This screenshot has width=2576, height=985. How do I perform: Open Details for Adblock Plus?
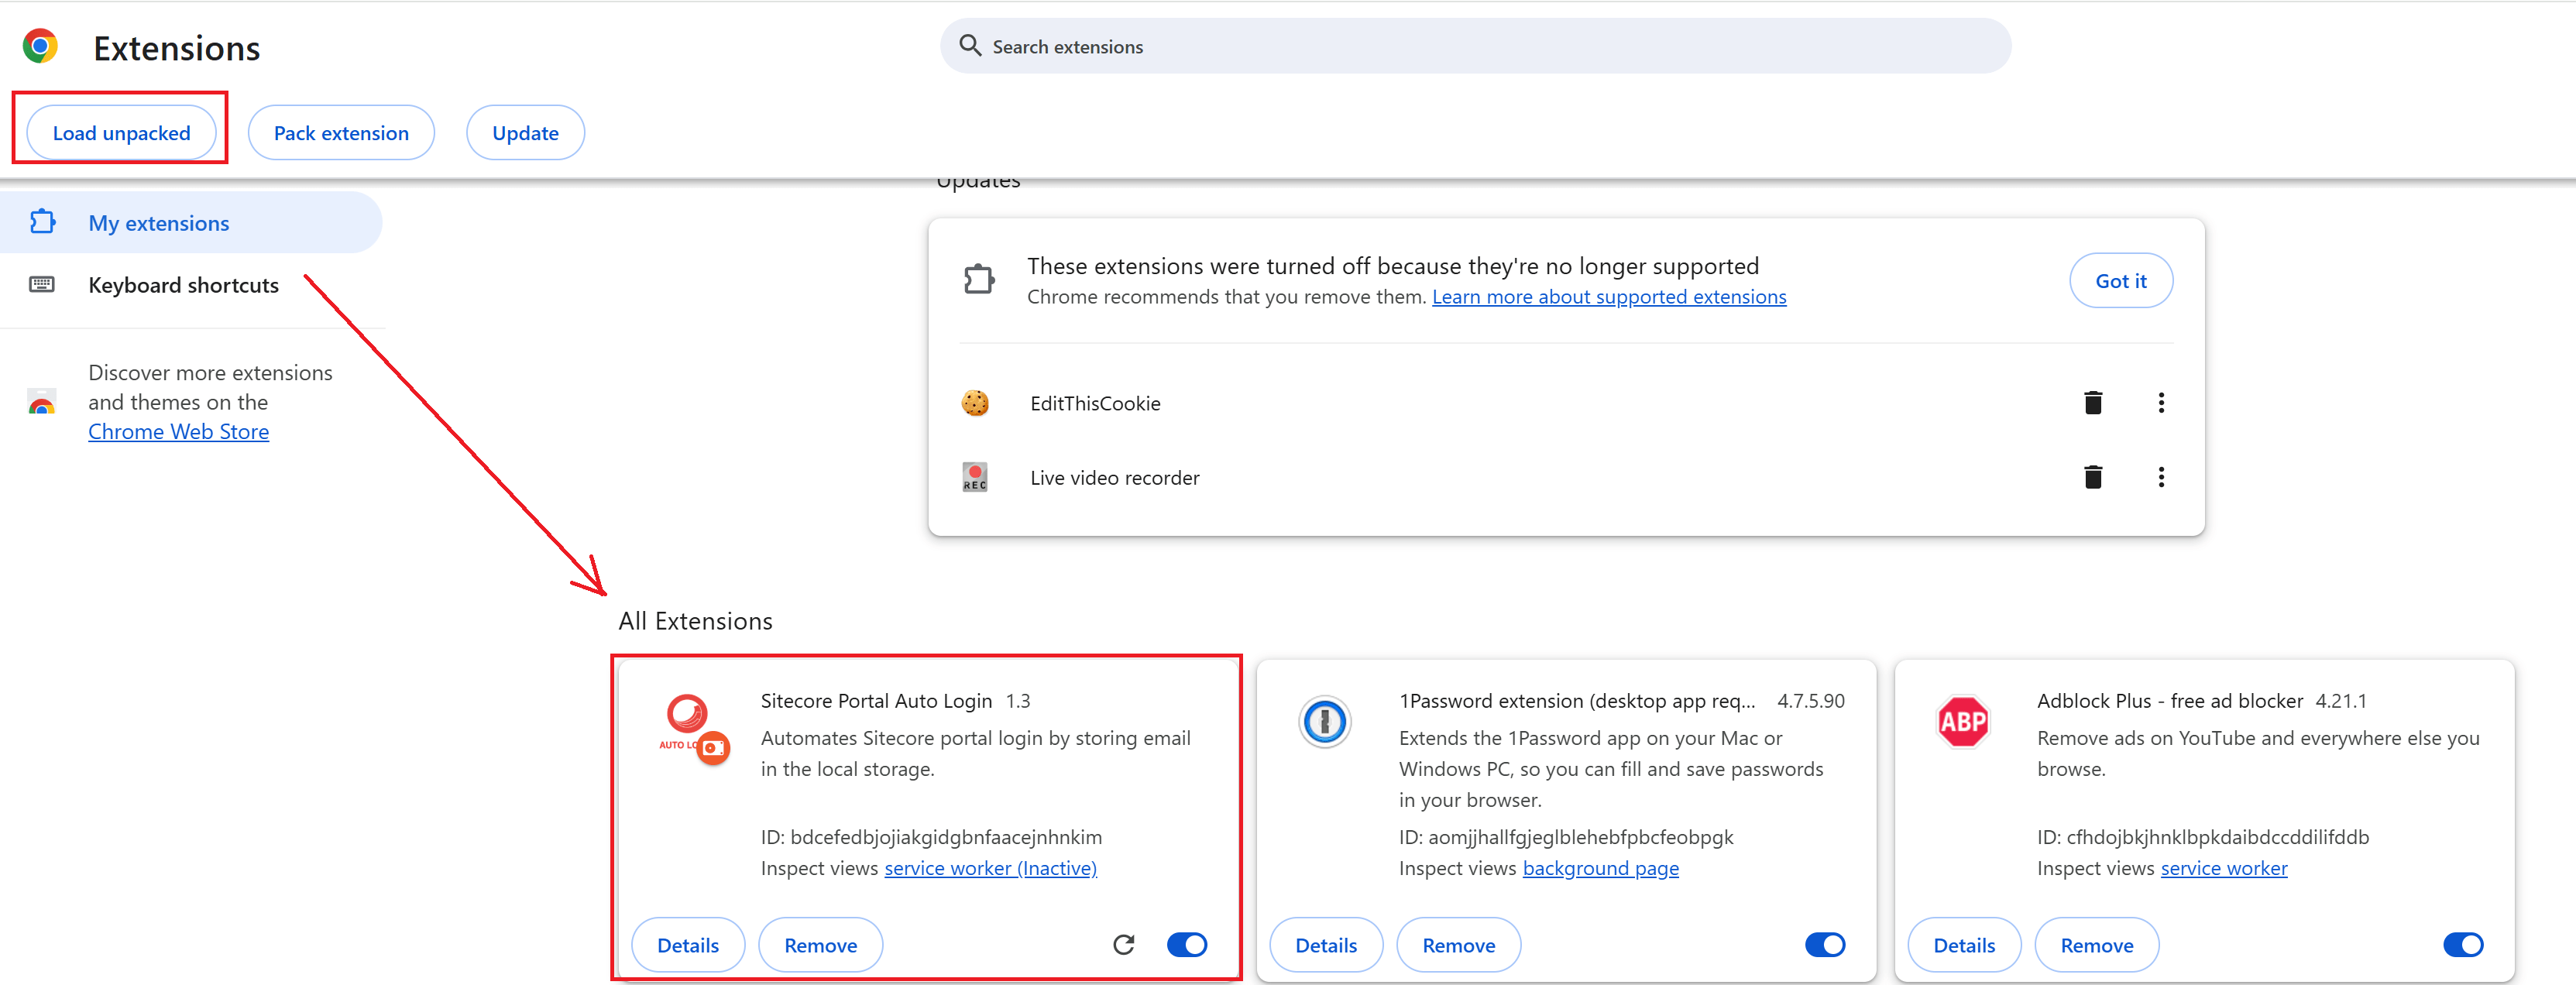click(x=1964, y=944)
